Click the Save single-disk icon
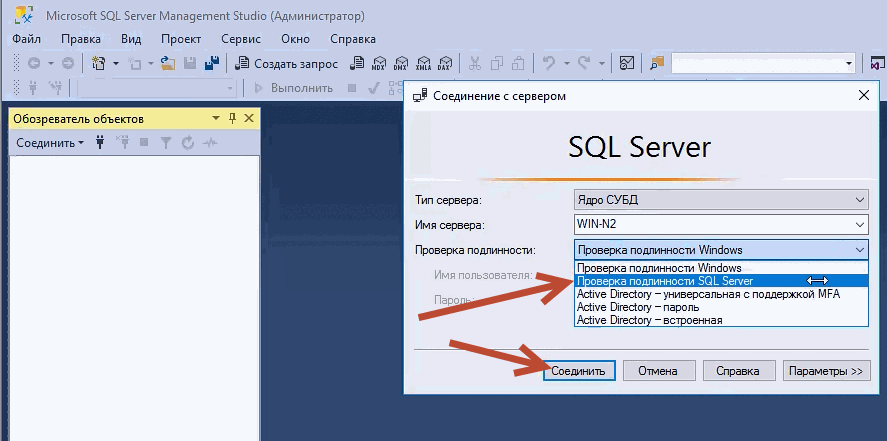 pyautogui.click(x=190, y=63)
